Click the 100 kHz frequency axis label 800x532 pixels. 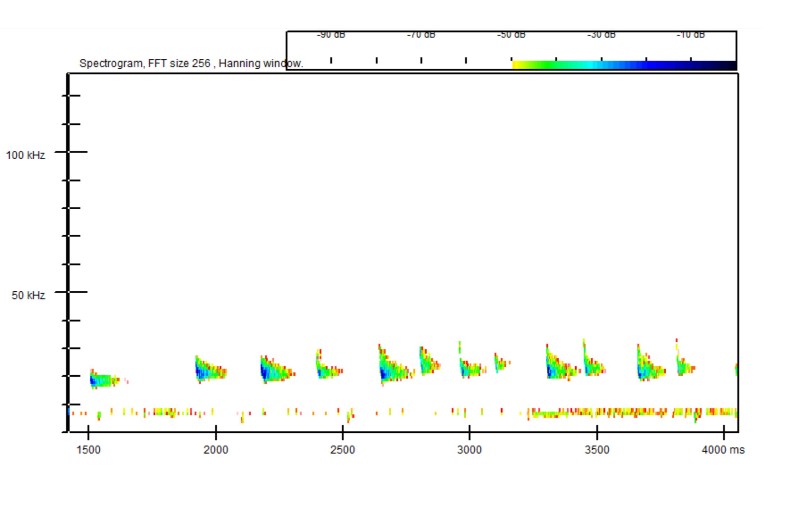coord(25,155)
